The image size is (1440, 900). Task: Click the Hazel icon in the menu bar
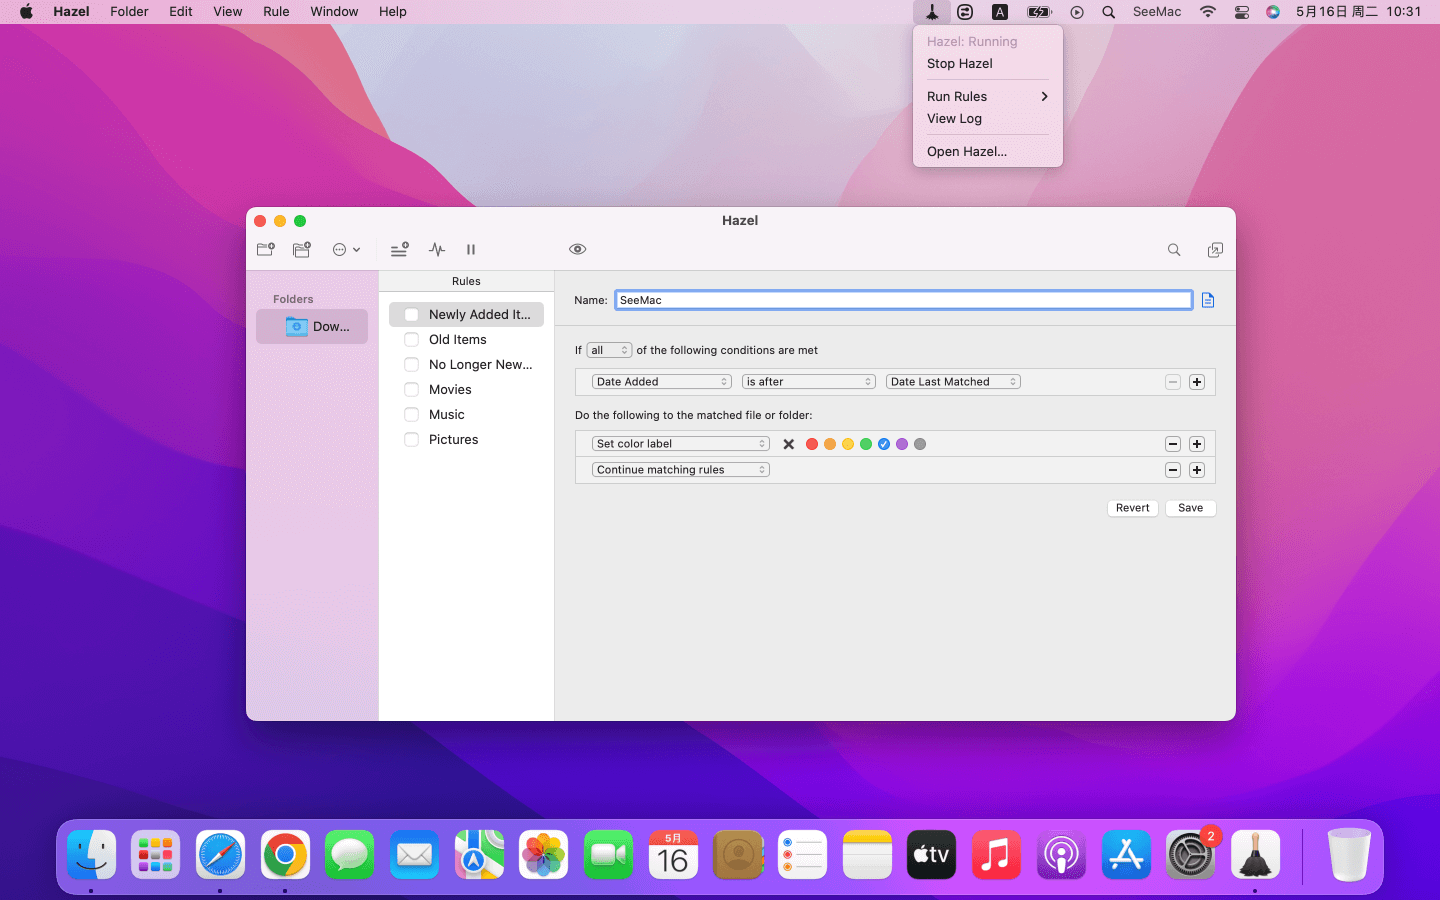[x=931, y=12]
